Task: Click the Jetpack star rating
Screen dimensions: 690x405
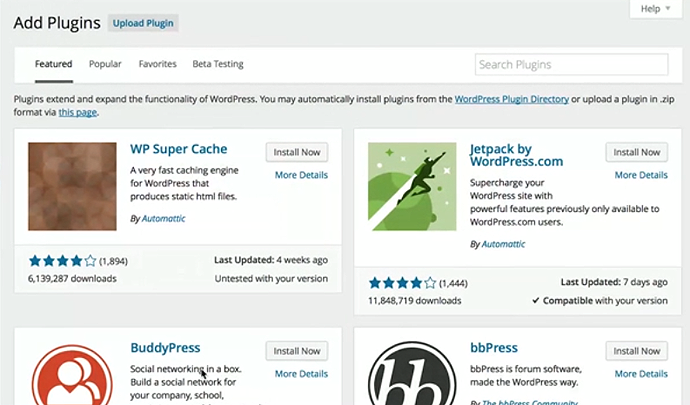Action: point(402,283)
